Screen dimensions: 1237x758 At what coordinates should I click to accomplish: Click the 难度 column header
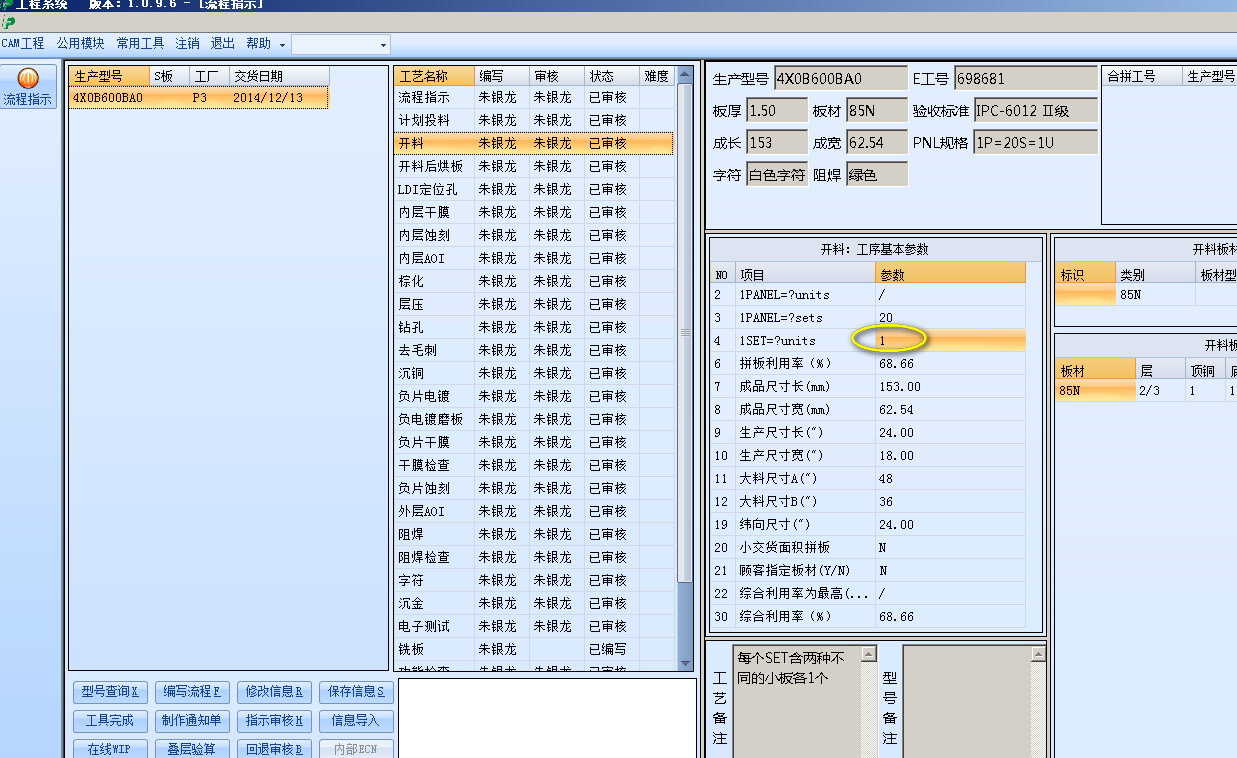pyautogui.click(x=657, y=76)
